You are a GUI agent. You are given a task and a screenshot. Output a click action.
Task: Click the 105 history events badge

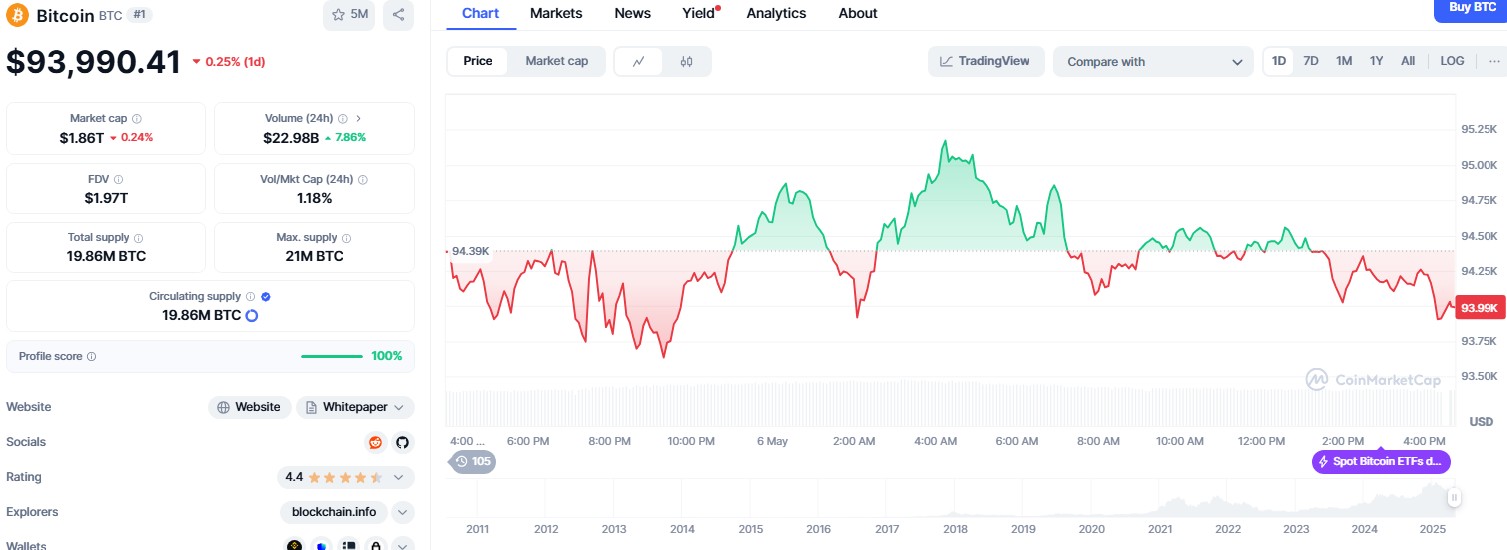473,461
